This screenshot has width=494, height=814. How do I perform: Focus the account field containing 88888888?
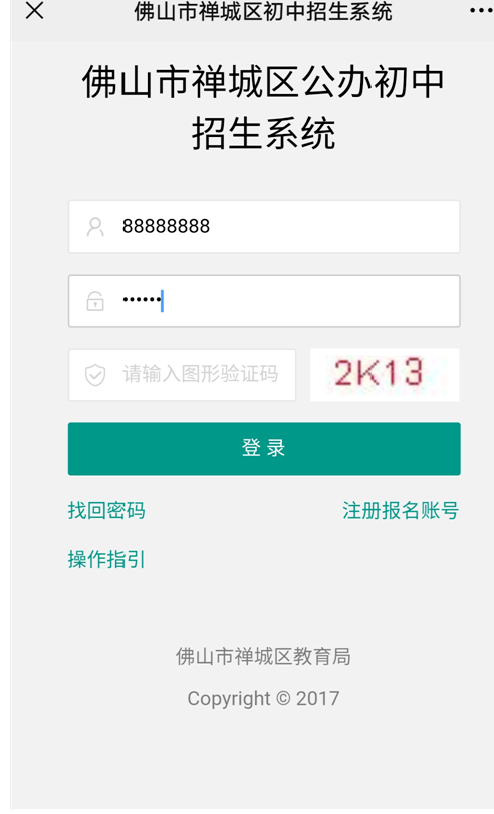click(264, 227)
